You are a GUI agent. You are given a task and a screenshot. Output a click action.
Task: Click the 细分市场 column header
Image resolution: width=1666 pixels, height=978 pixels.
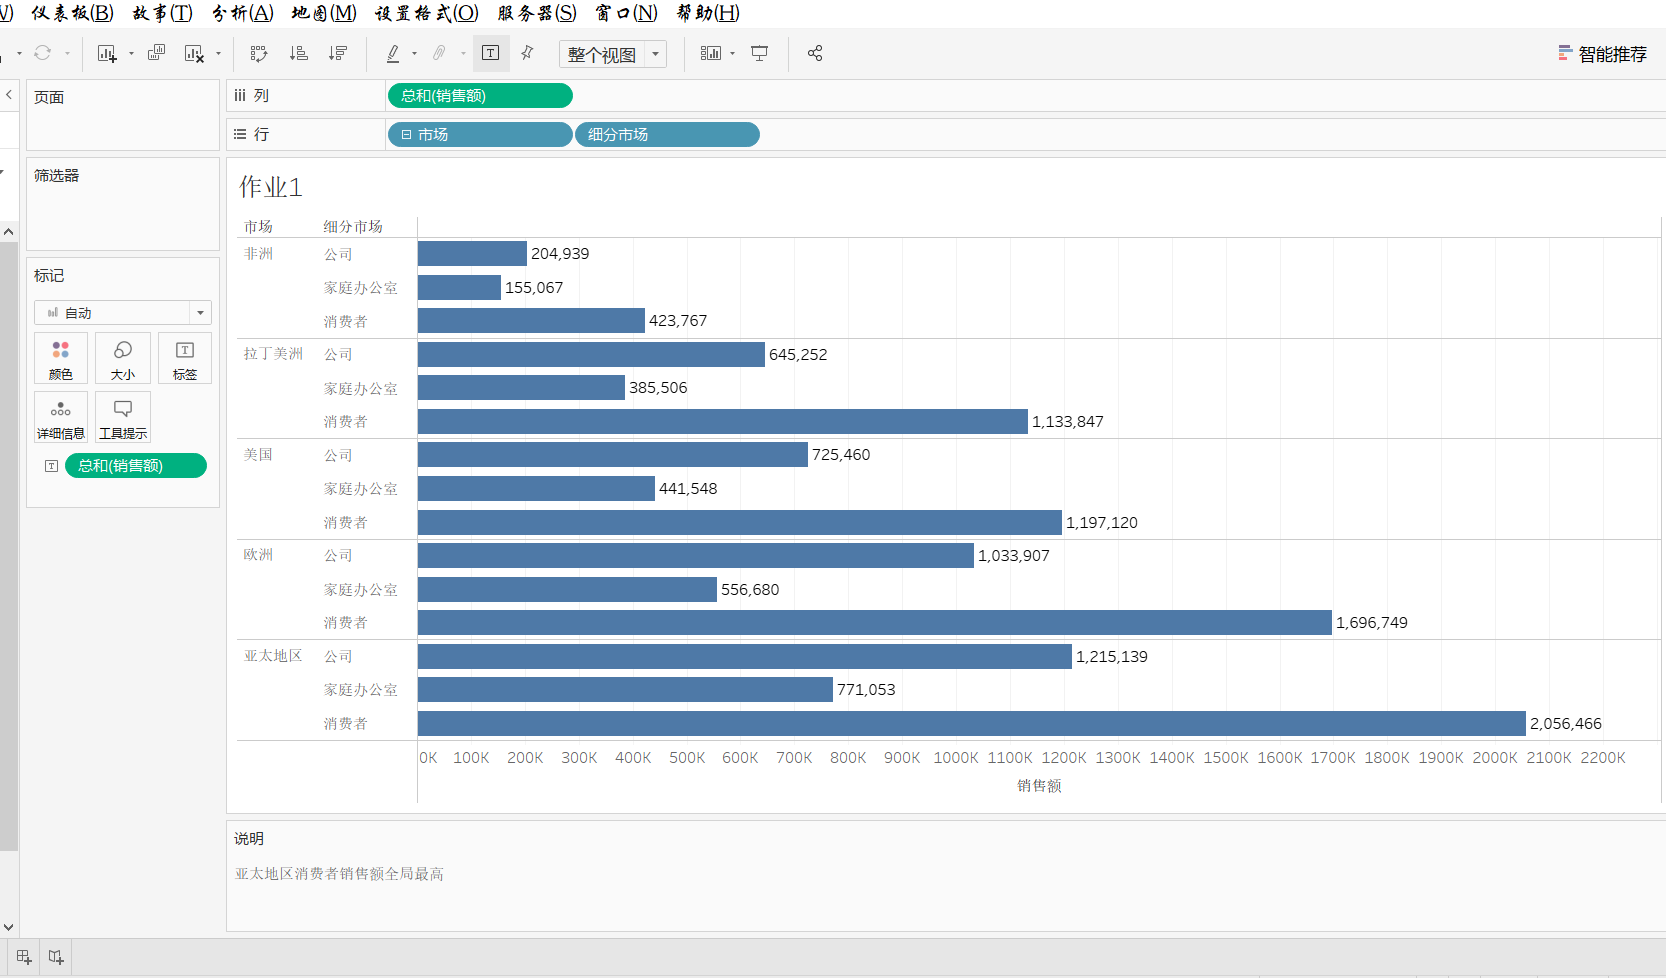click(353, 227)
